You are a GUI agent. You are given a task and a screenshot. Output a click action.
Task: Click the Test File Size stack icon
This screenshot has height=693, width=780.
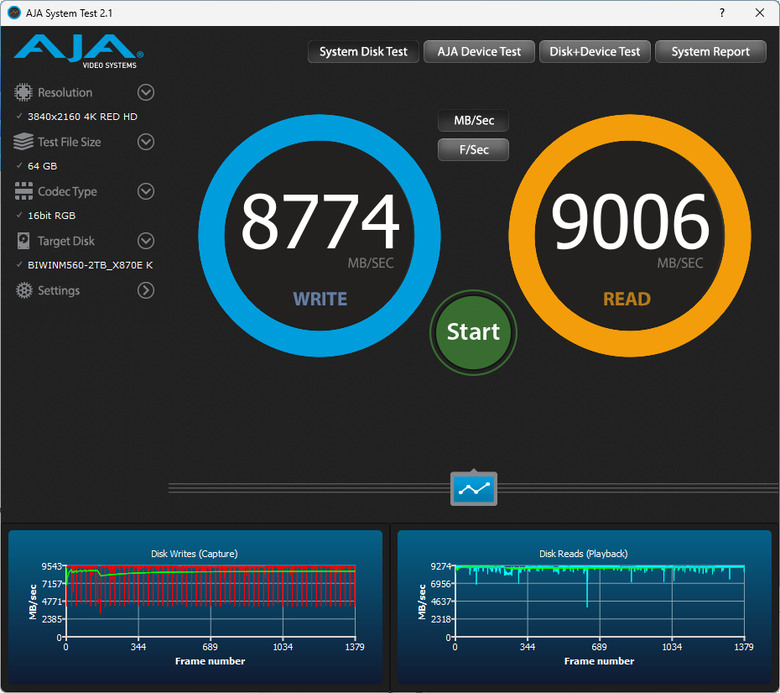[23, 142]
